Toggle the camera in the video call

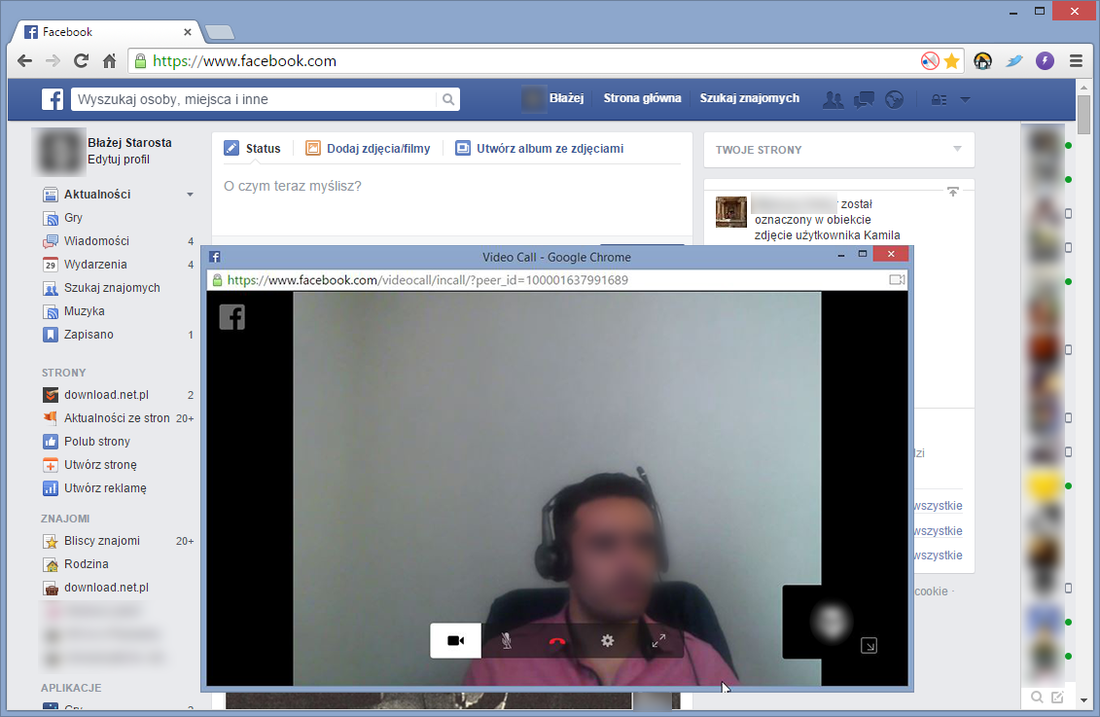tap(456, 641)
